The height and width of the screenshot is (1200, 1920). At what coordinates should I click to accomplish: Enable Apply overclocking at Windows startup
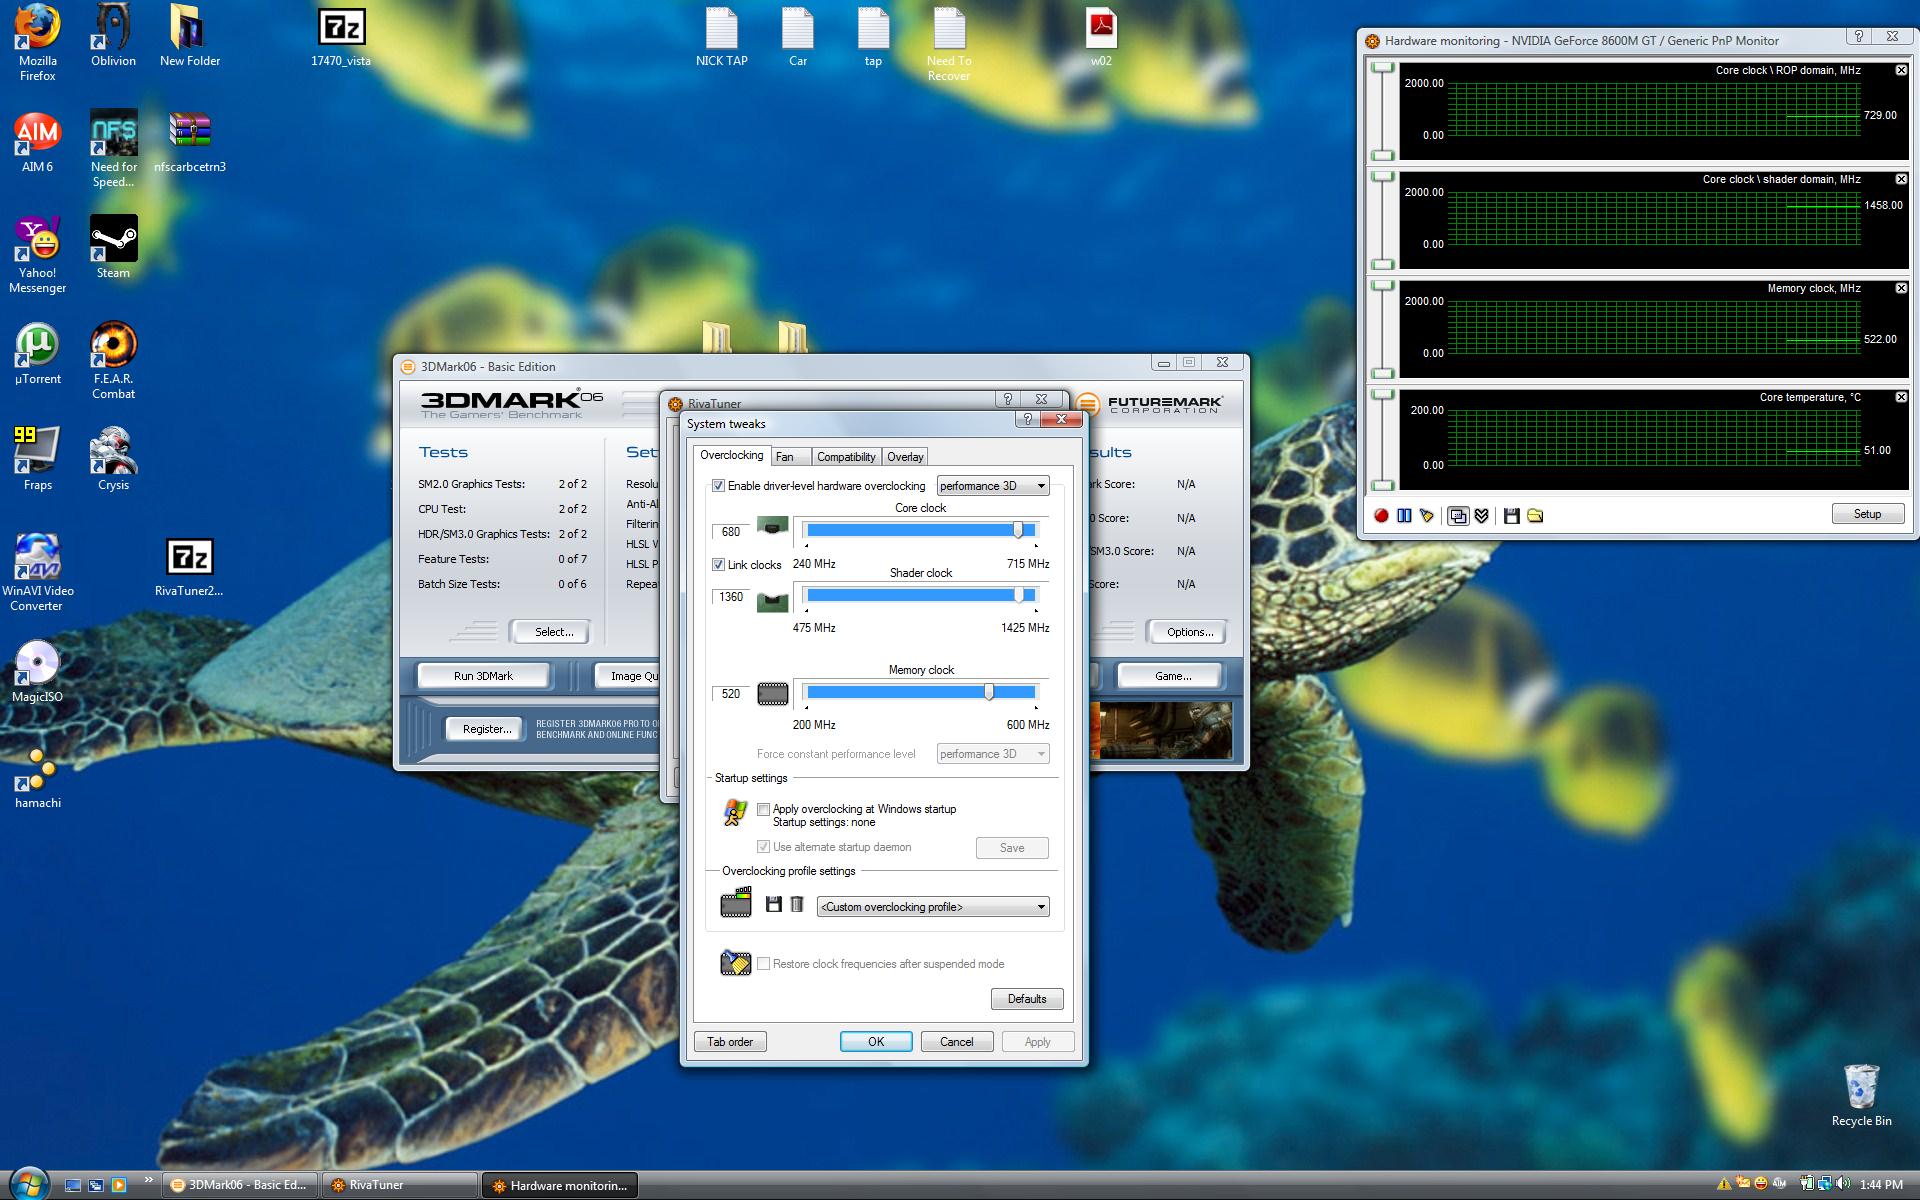pos(764,809)
